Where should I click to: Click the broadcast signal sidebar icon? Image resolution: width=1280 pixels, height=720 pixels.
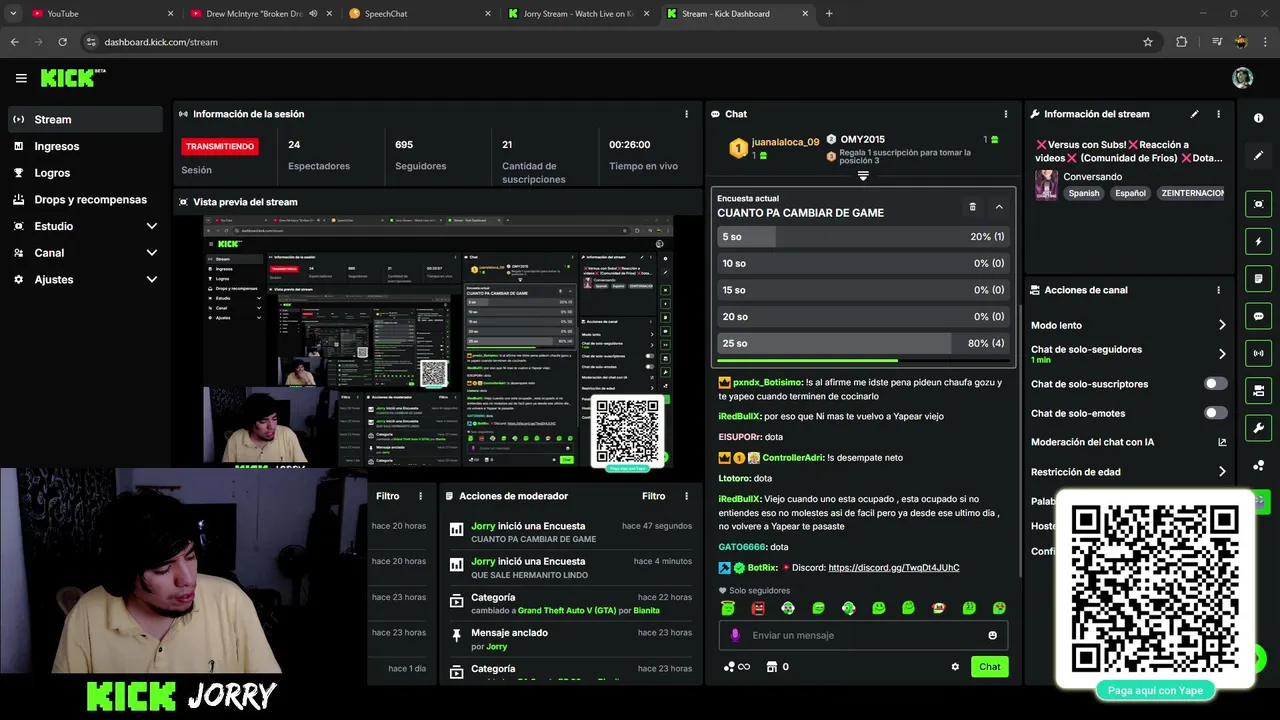(x=1259, y=353)
